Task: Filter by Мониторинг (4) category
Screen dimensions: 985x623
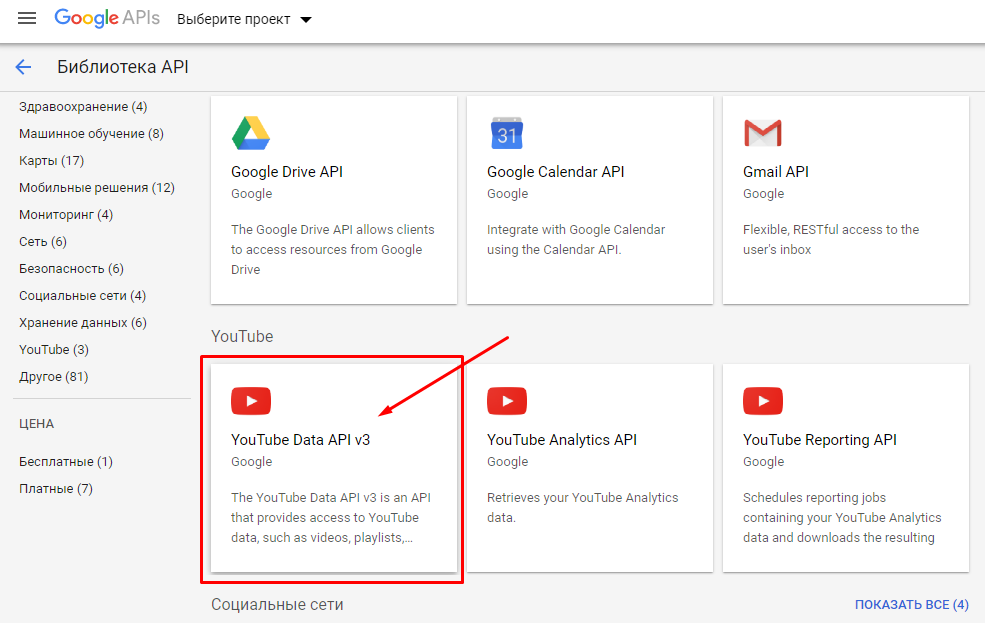Action: (x=66, y=215)
